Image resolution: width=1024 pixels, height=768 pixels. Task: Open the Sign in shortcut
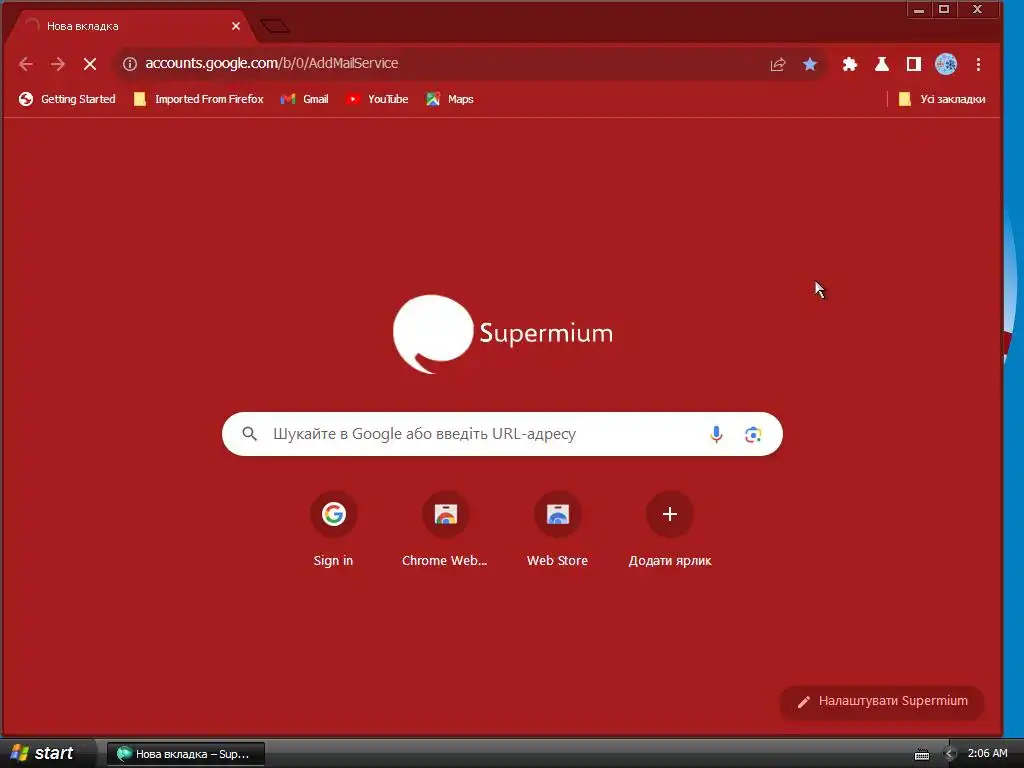pyautogui.click(x=333, y=529)
